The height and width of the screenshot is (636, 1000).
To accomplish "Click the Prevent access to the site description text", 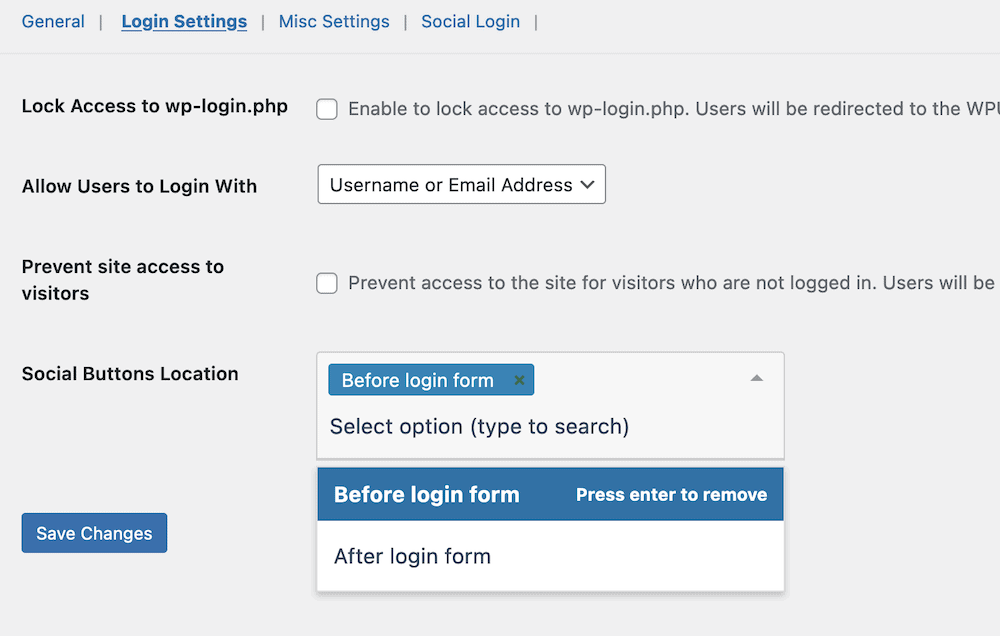I will (674, 283).
